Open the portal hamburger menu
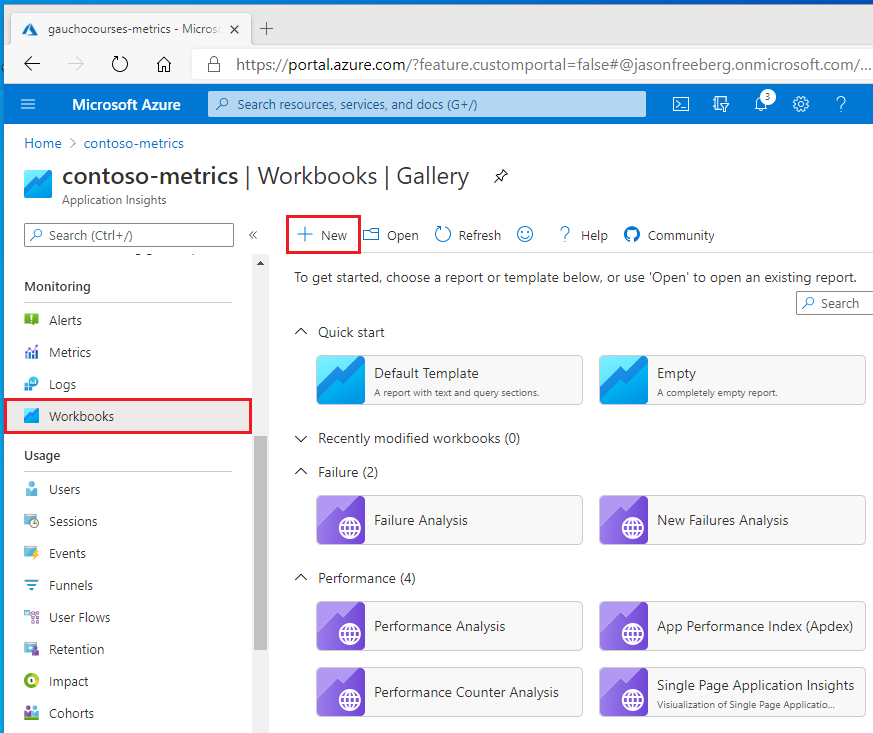Screen dimensions: 873x733 pos(27,104)
